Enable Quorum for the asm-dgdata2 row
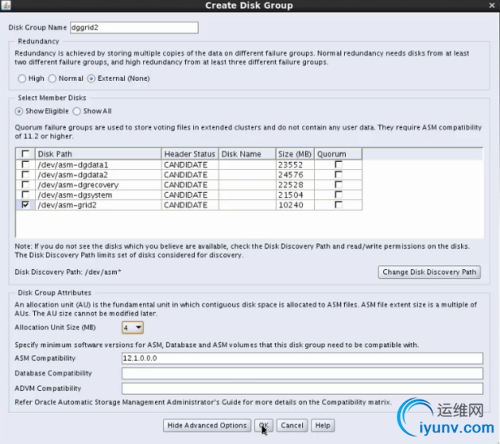Image resolution: width=500 pixels, height=444 pixels. 338,174
